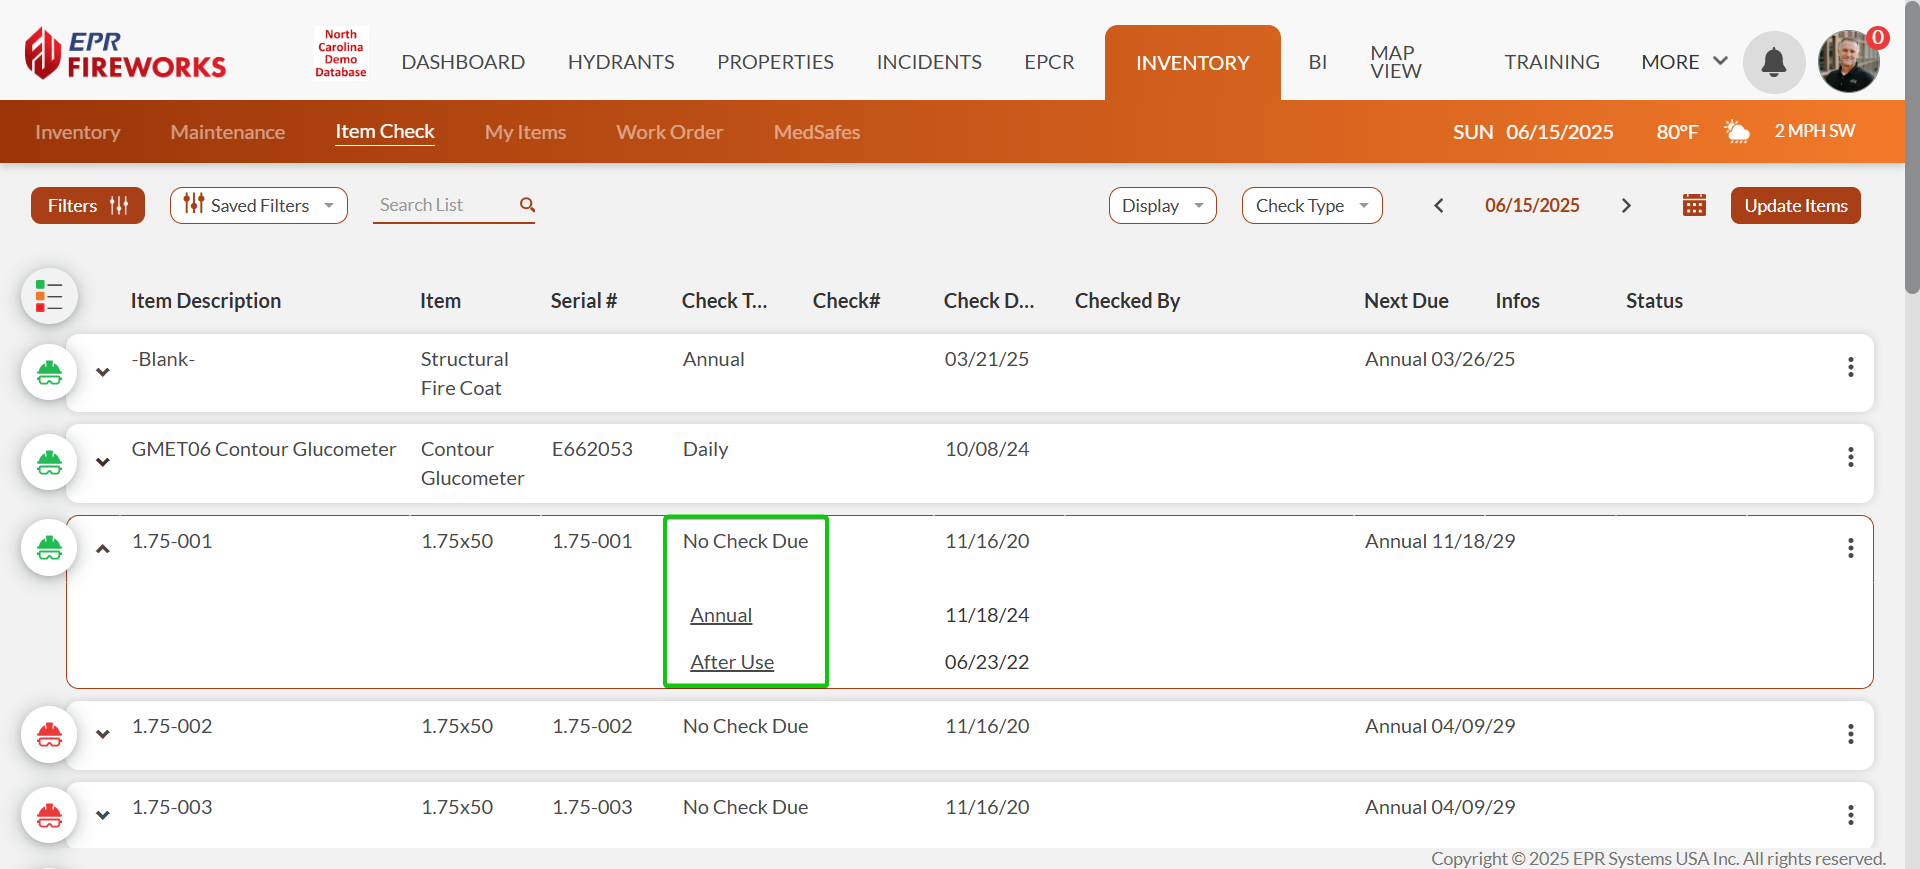Open three-dot menu for 1.75-001 row
This screenshot has width=1920, height=869.
1850,548
